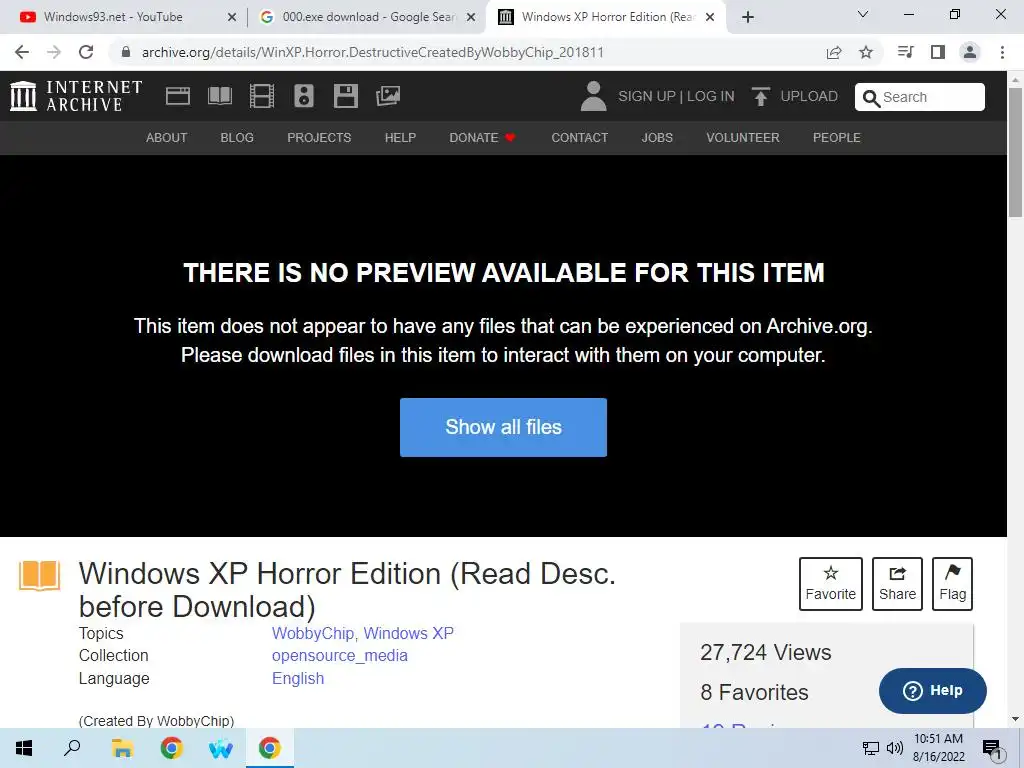
Task: Open the JOBS menu item
Action: point(657,138)
